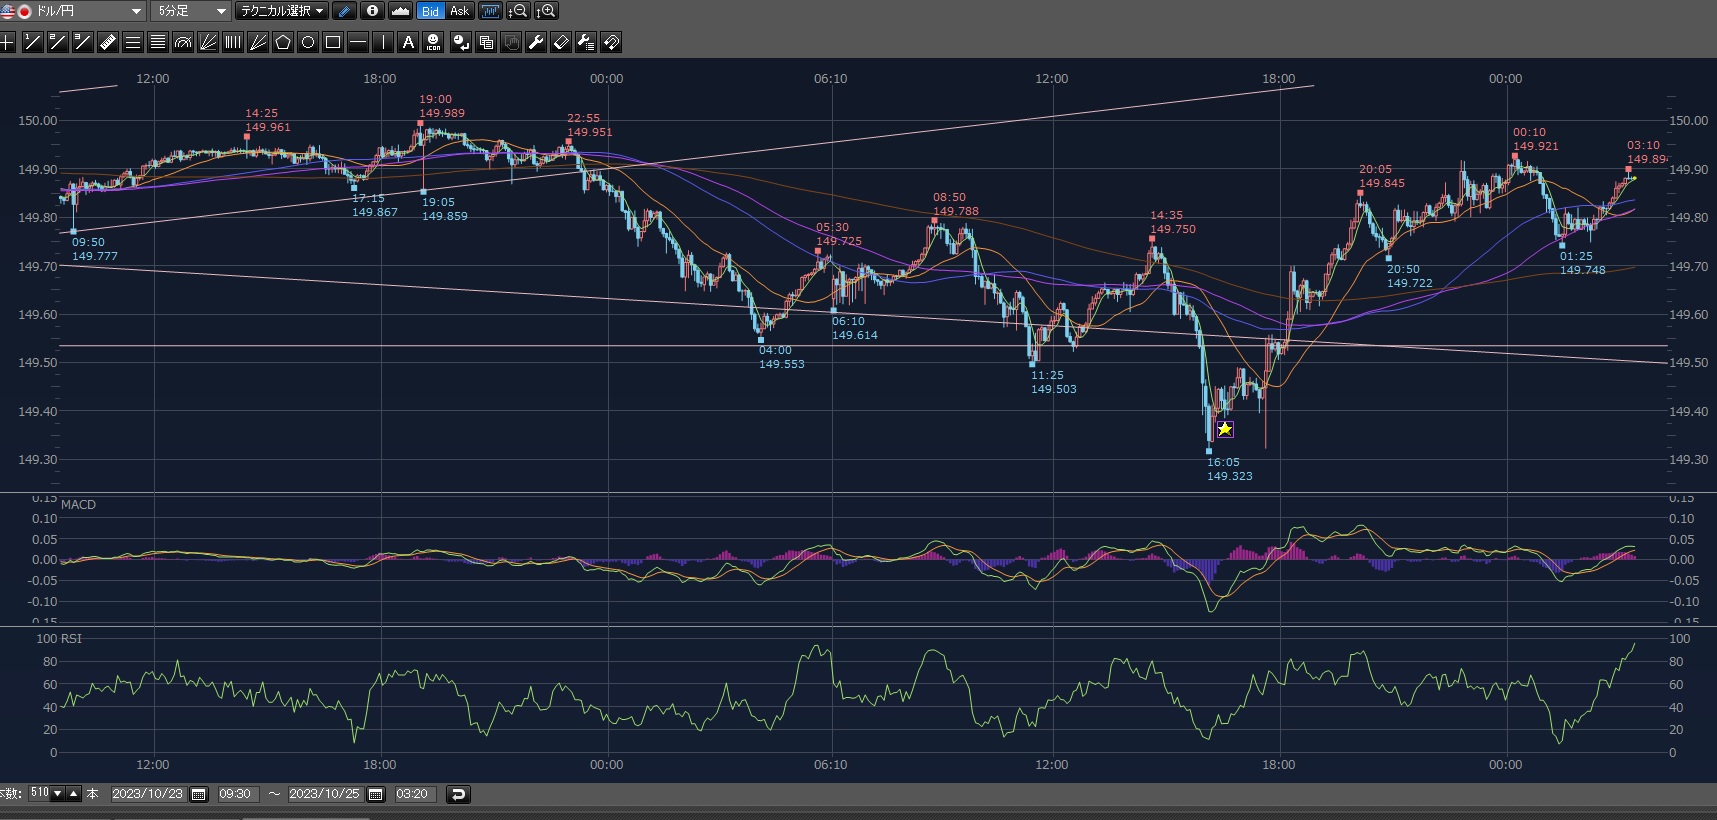Screen dimensions: 1717x820
Task: Click the start time field showing 09:30
Action: click(x=236, y=794)
